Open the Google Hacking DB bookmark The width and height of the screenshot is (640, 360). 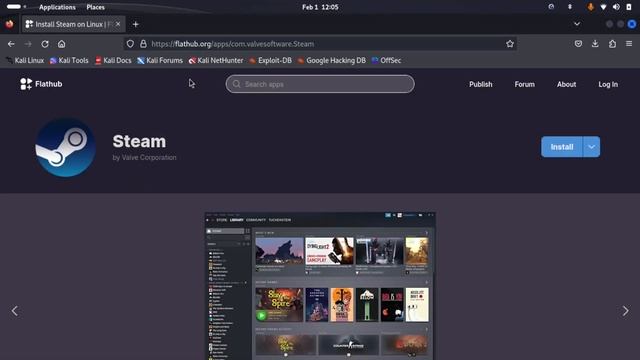[331, 60]
